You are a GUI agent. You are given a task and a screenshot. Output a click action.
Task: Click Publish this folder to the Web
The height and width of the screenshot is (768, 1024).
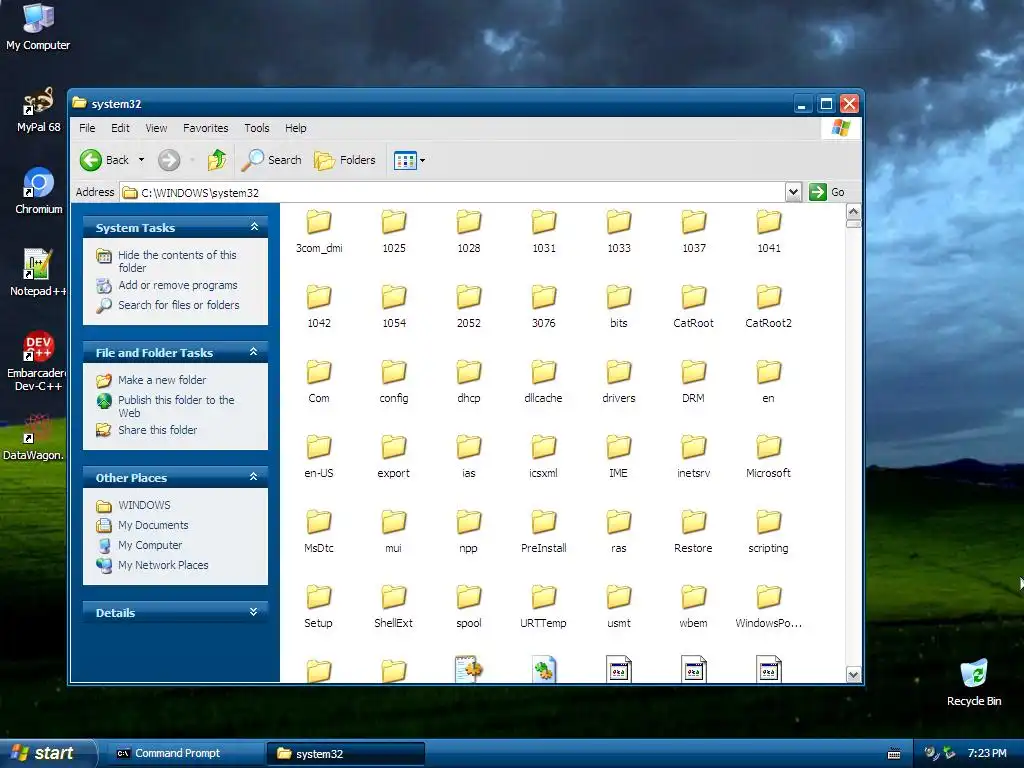[x=176, y=406]
